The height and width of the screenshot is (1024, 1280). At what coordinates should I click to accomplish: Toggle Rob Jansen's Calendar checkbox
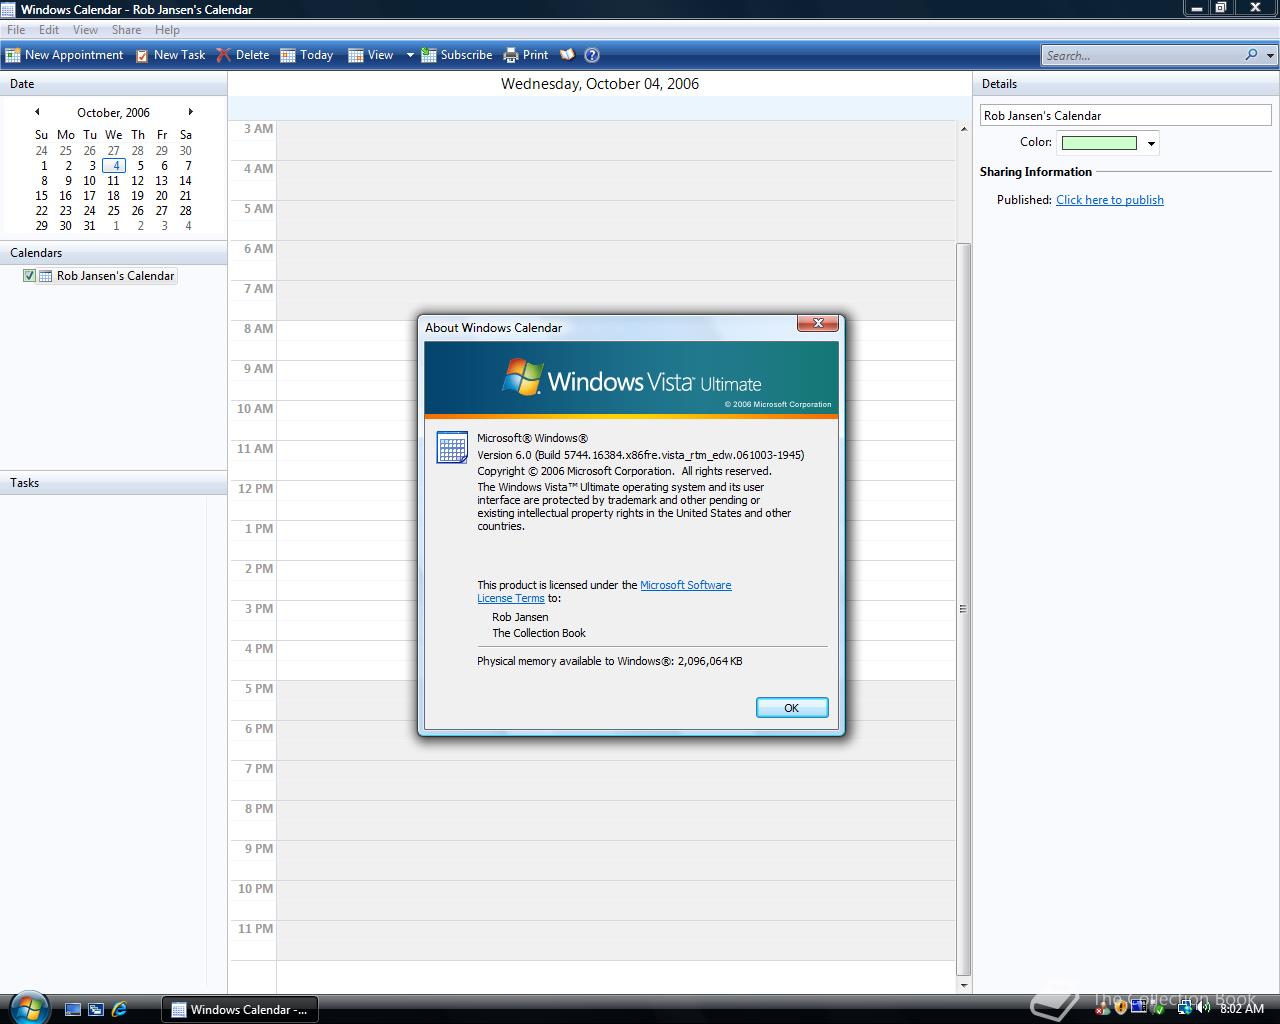coord(29,276)
